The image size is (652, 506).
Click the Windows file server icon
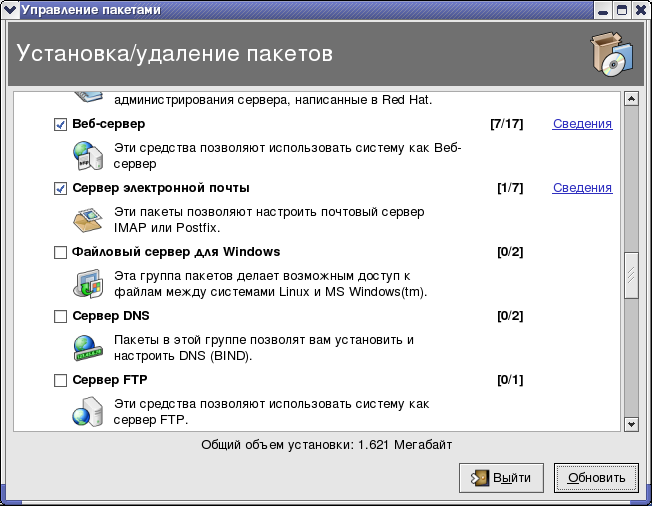click(87, 283)
